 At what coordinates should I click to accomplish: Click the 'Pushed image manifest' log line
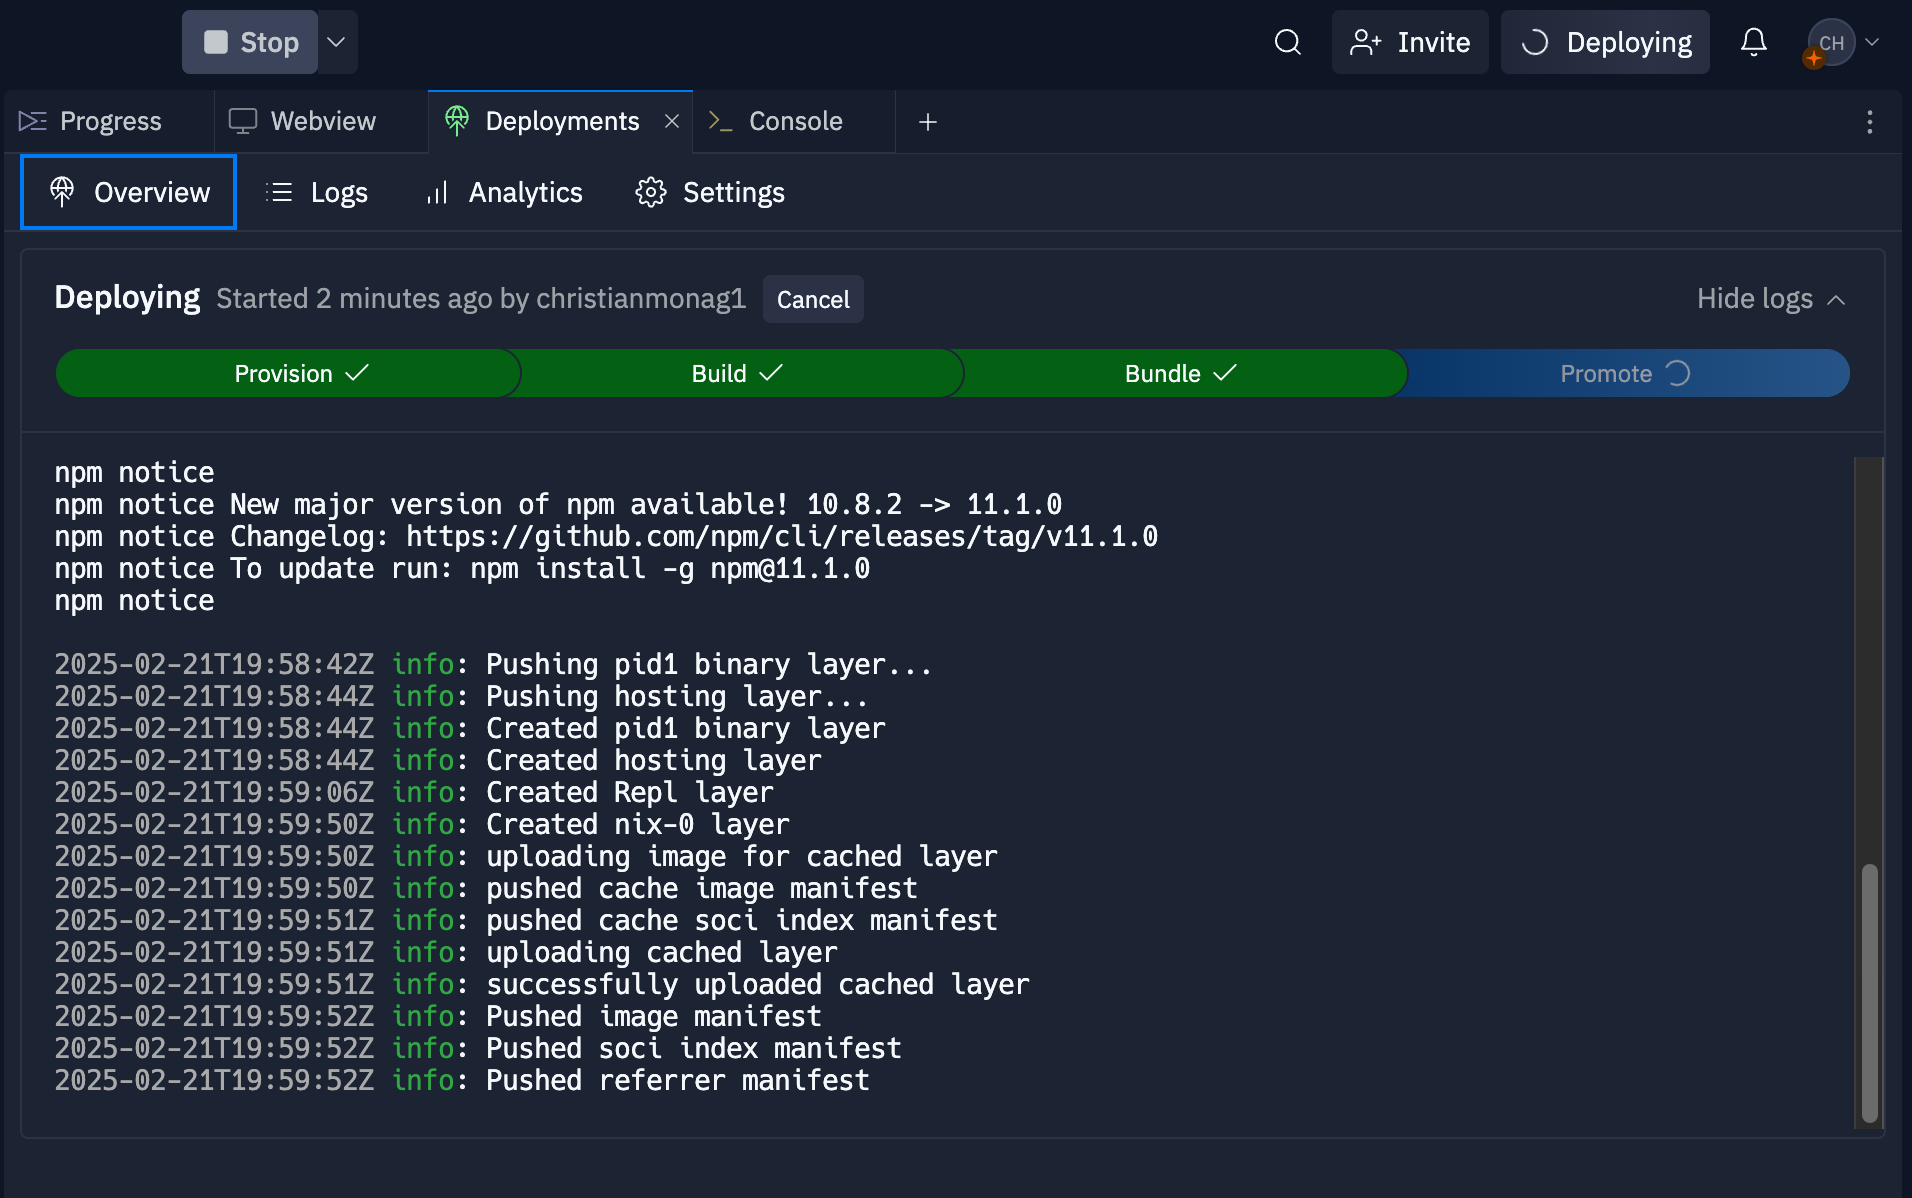tap(438, 1016)
